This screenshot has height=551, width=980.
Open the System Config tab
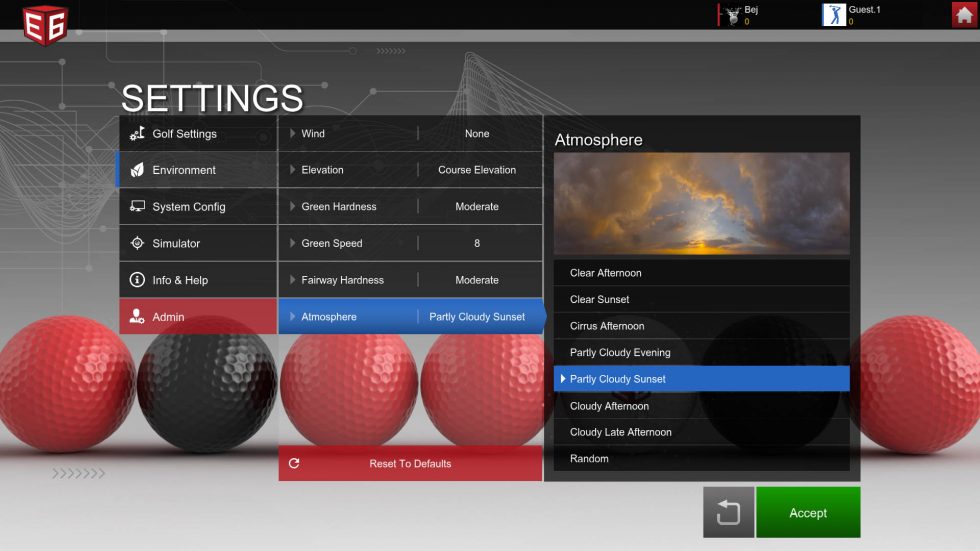[198, 206]
